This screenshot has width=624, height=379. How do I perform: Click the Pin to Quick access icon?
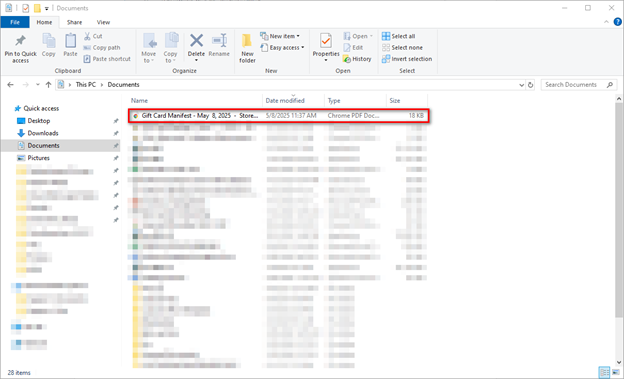pyautogui.click(x=20, y=40)
